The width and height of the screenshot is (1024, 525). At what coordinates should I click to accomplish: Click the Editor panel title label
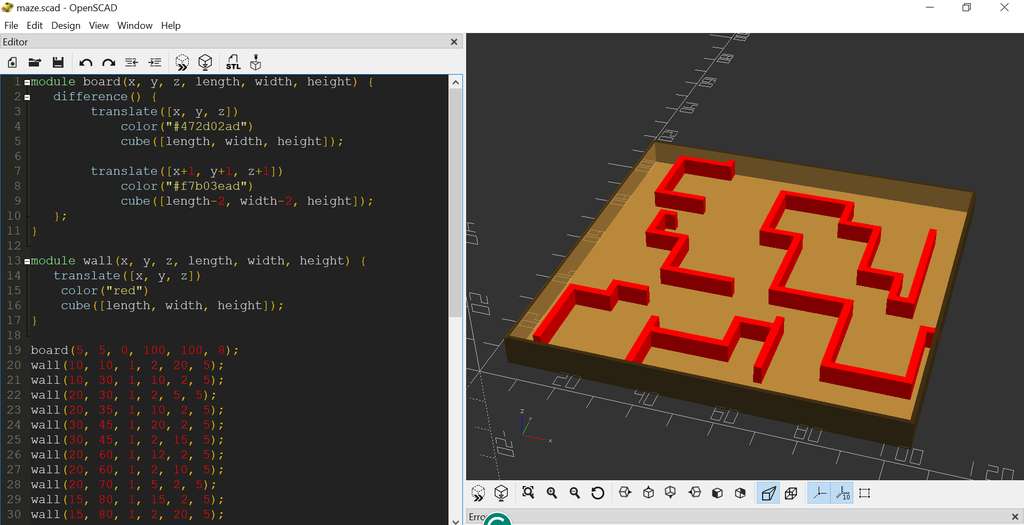(x=15, y=42)
